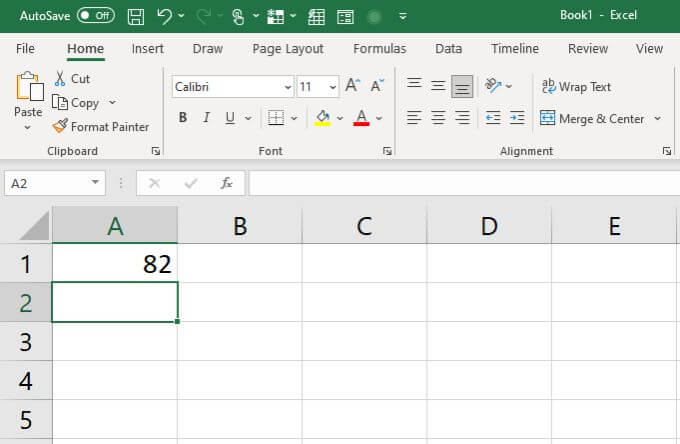Screen dimensions: 680x444
Task: Click the Top Align icon
Action: tap(414, 83)
